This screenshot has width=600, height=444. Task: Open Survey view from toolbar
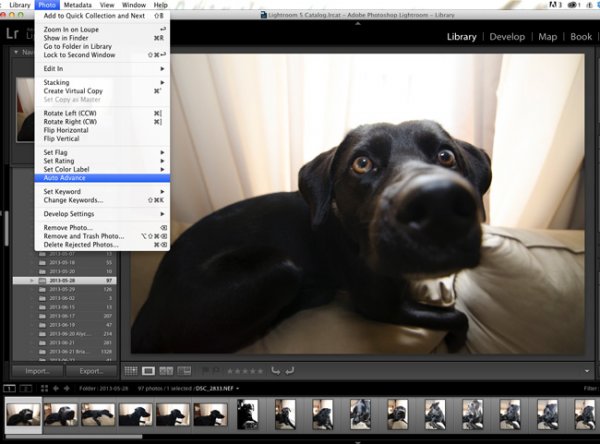click(184, 371)
